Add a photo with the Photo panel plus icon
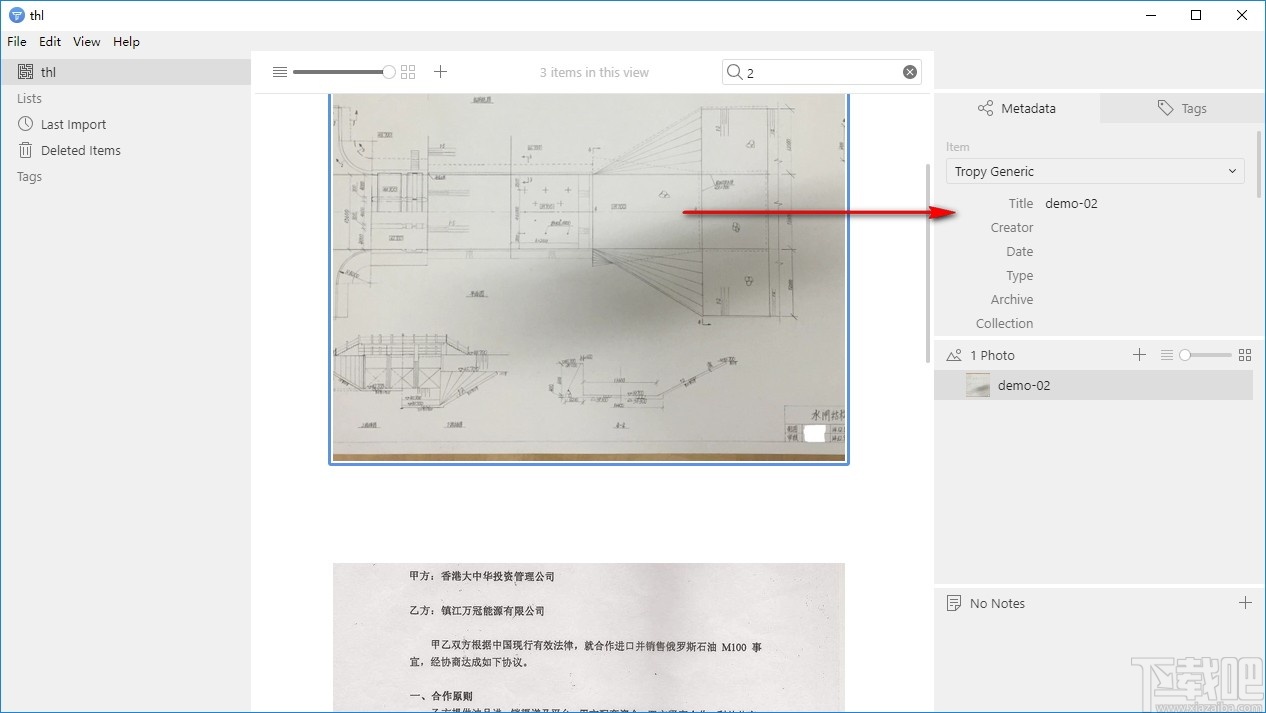Screen dimensions: 1266x713 1139,354
